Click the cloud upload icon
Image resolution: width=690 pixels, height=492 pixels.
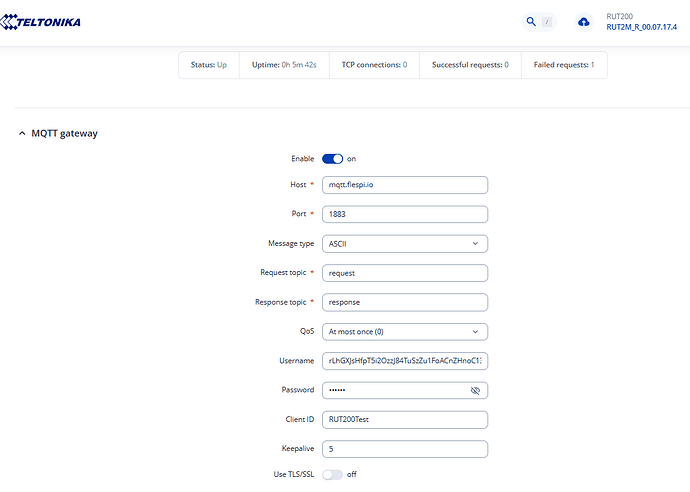pos(584,21)
